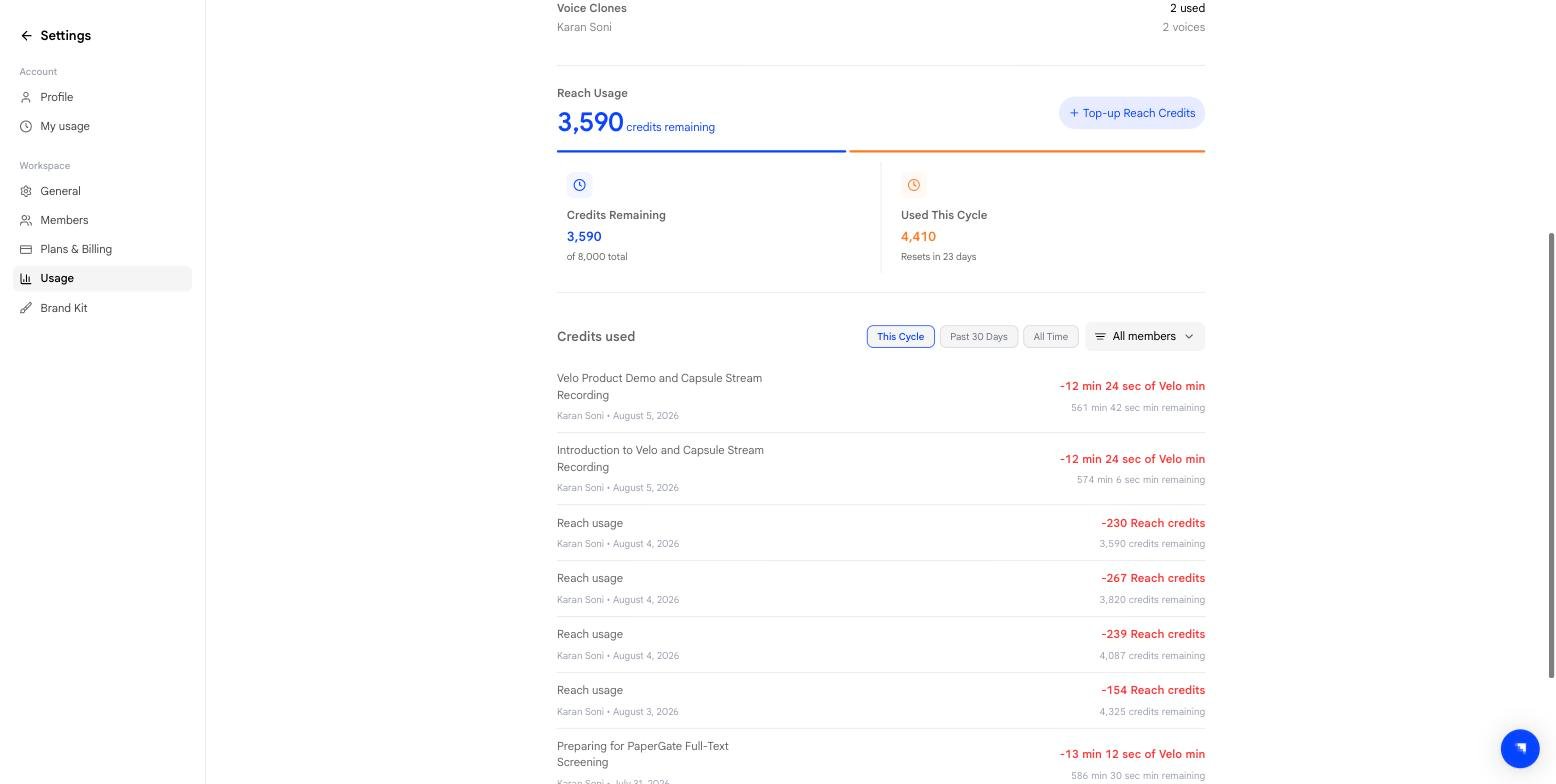Click the Voice Clones label
1556x784 pixels.
592,8
